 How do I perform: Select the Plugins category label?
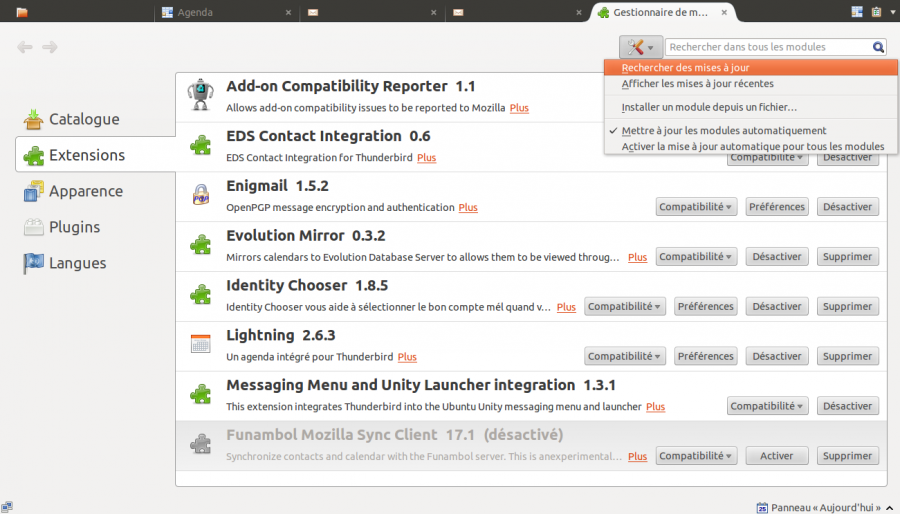pos(75,227)
